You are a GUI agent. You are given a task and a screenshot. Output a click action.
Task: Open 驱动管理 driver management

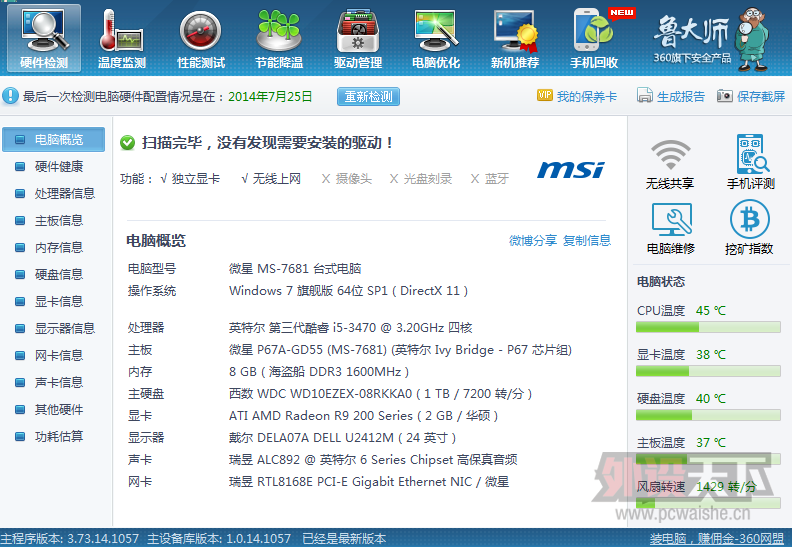[x=358, y=38]
